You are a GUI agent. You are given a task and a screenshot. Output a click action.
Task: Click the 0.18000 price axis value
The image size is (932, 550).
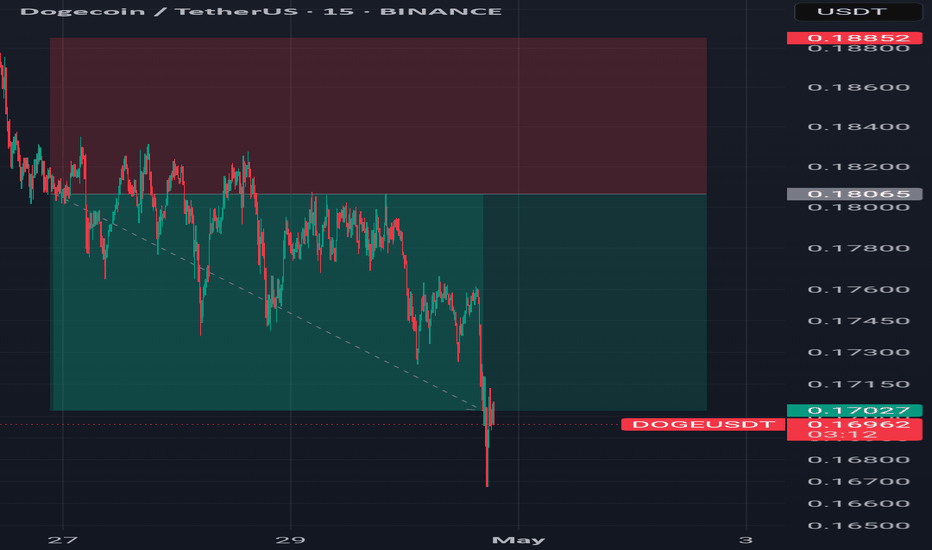point(858,207)
